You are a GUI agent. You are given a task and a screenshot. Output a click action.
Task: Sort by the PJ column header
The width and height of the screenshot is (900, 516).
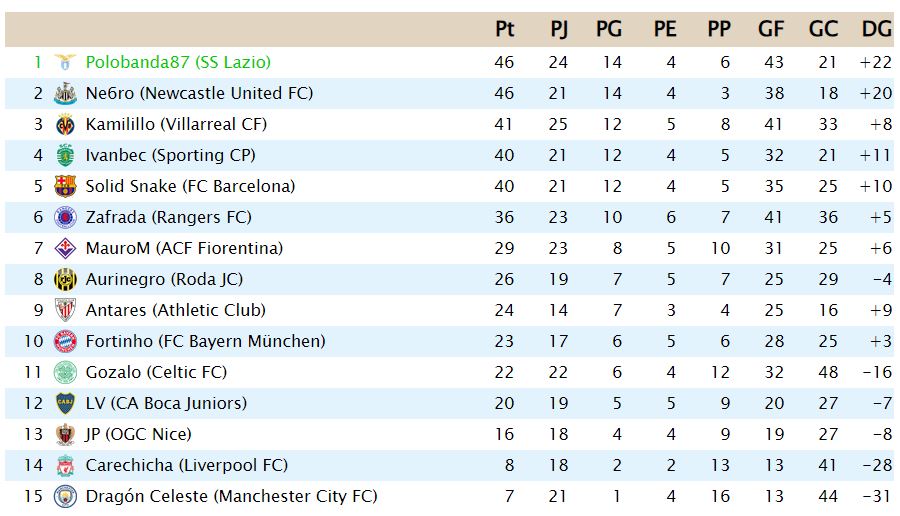pyautogui.click(x=558, y=29)
